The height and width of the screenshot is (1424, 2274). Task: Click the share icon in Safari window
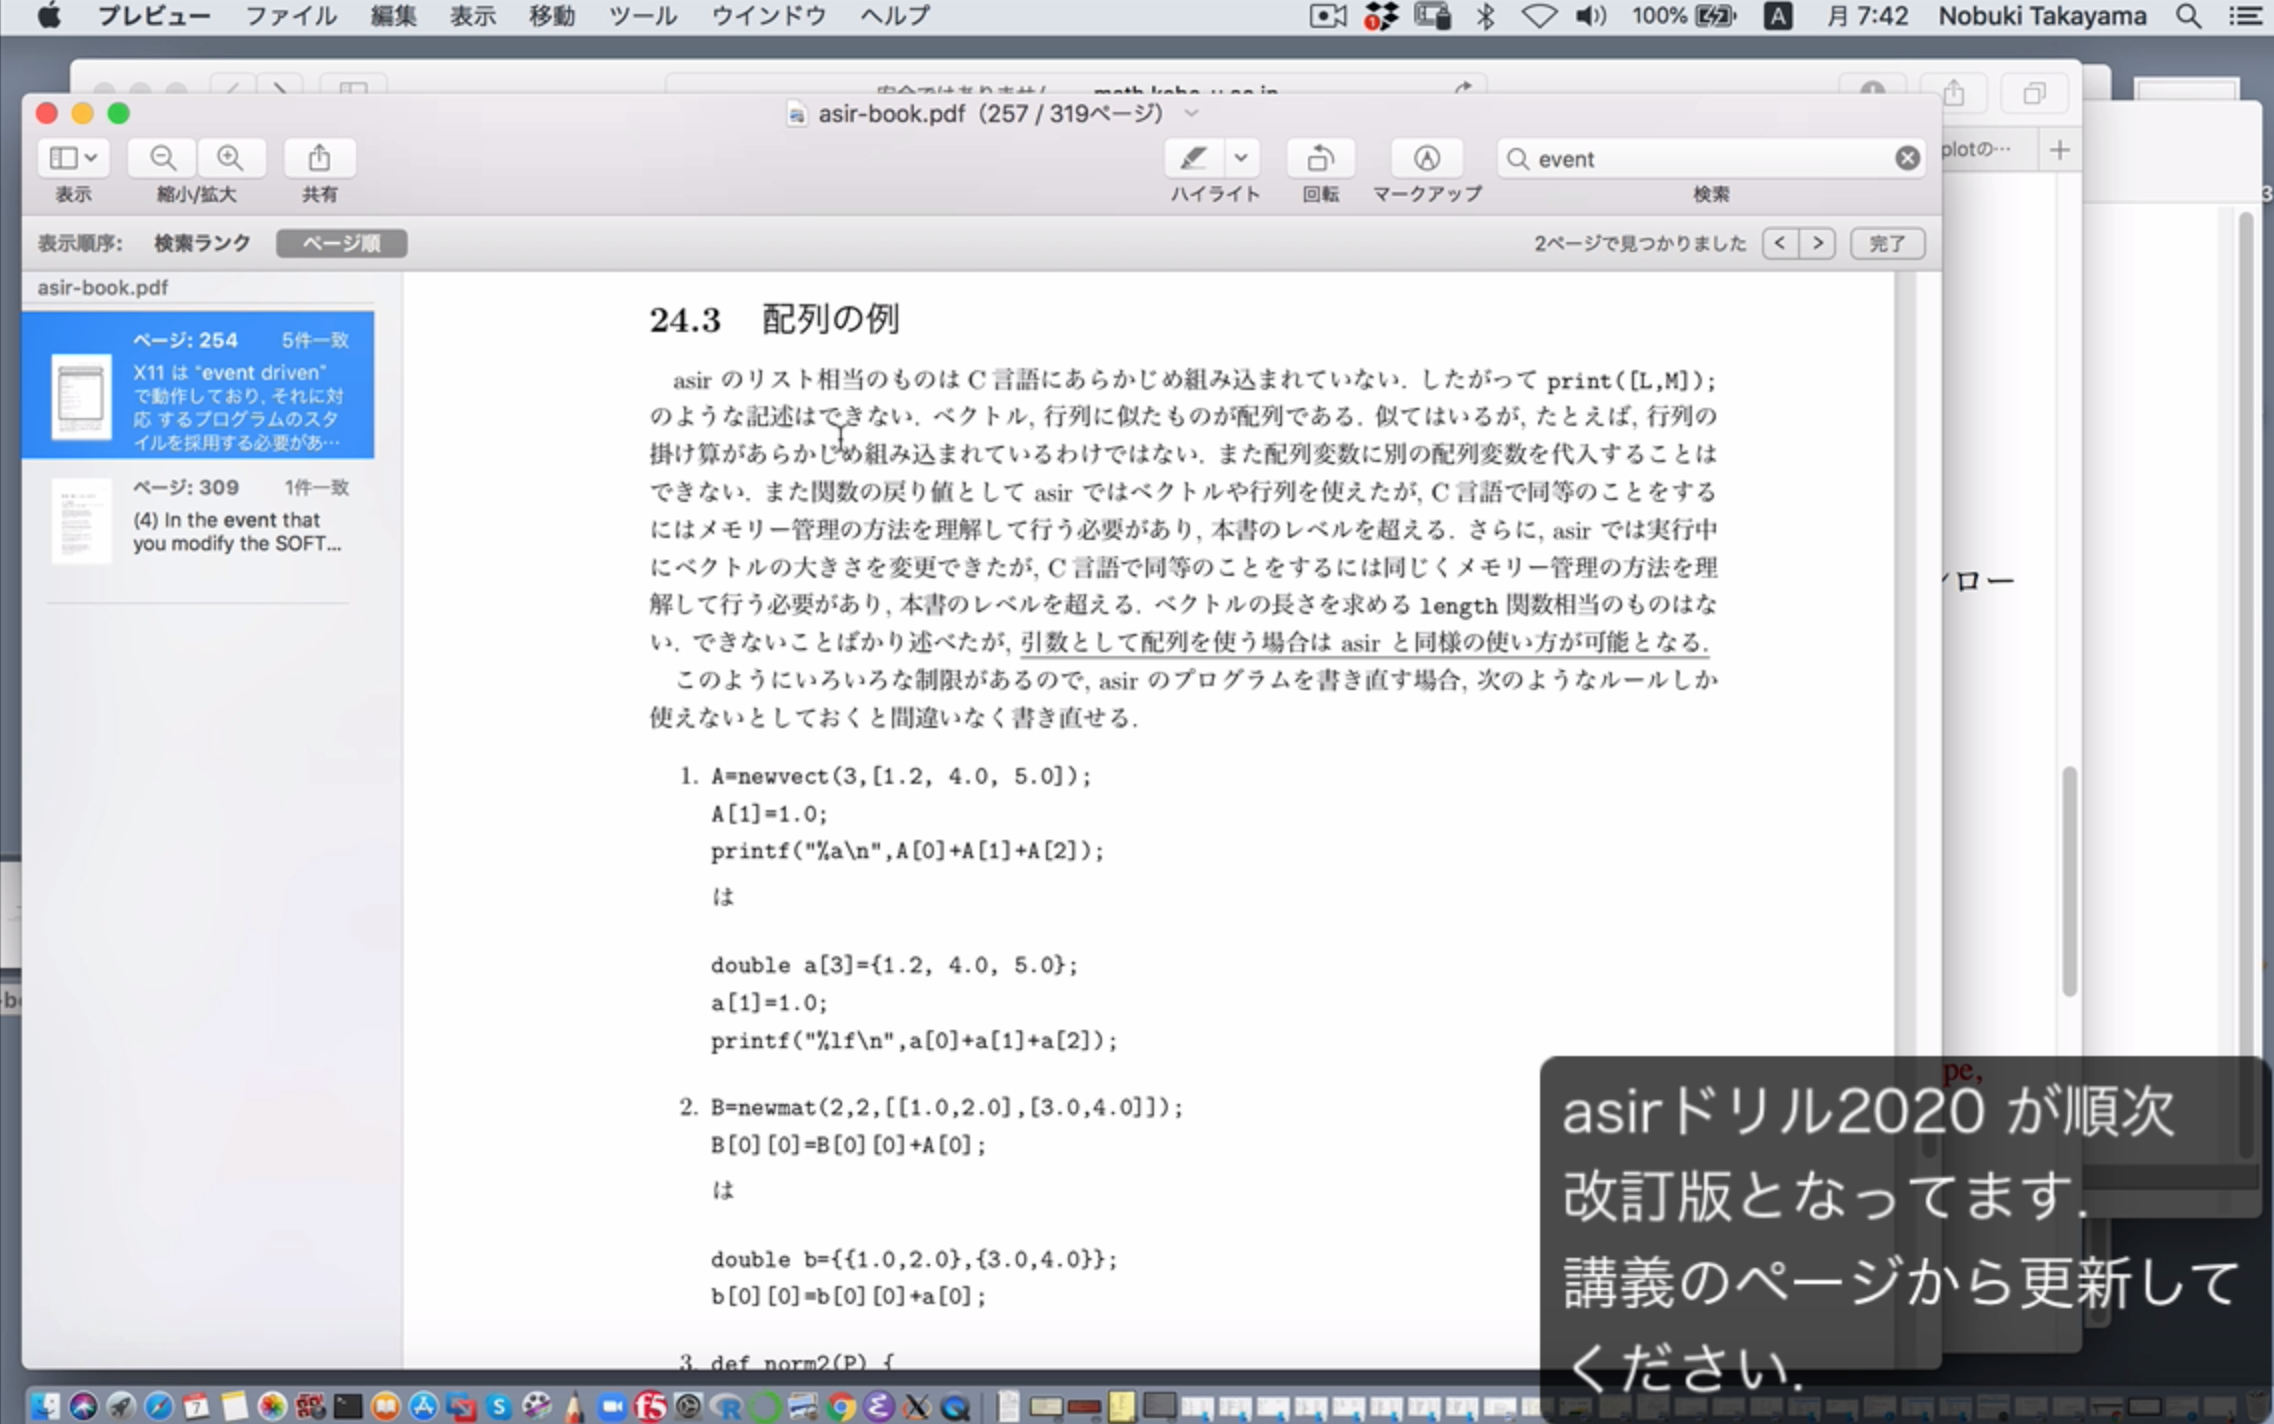(x=1953, y=94)
